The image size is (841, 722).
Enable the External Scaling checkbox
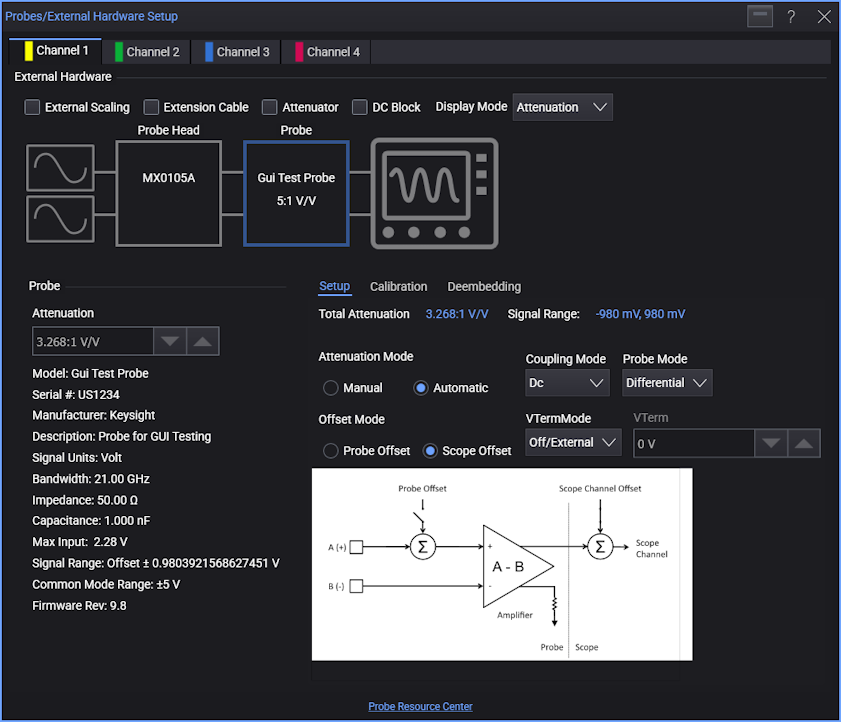click(x=33, y=107)
